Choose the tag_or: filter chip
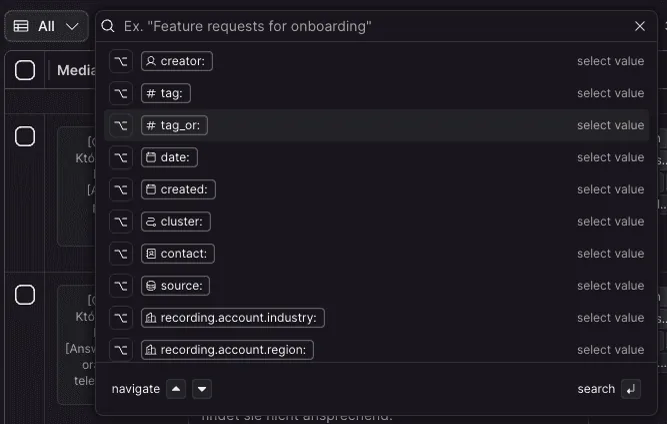 coord(174,125)
